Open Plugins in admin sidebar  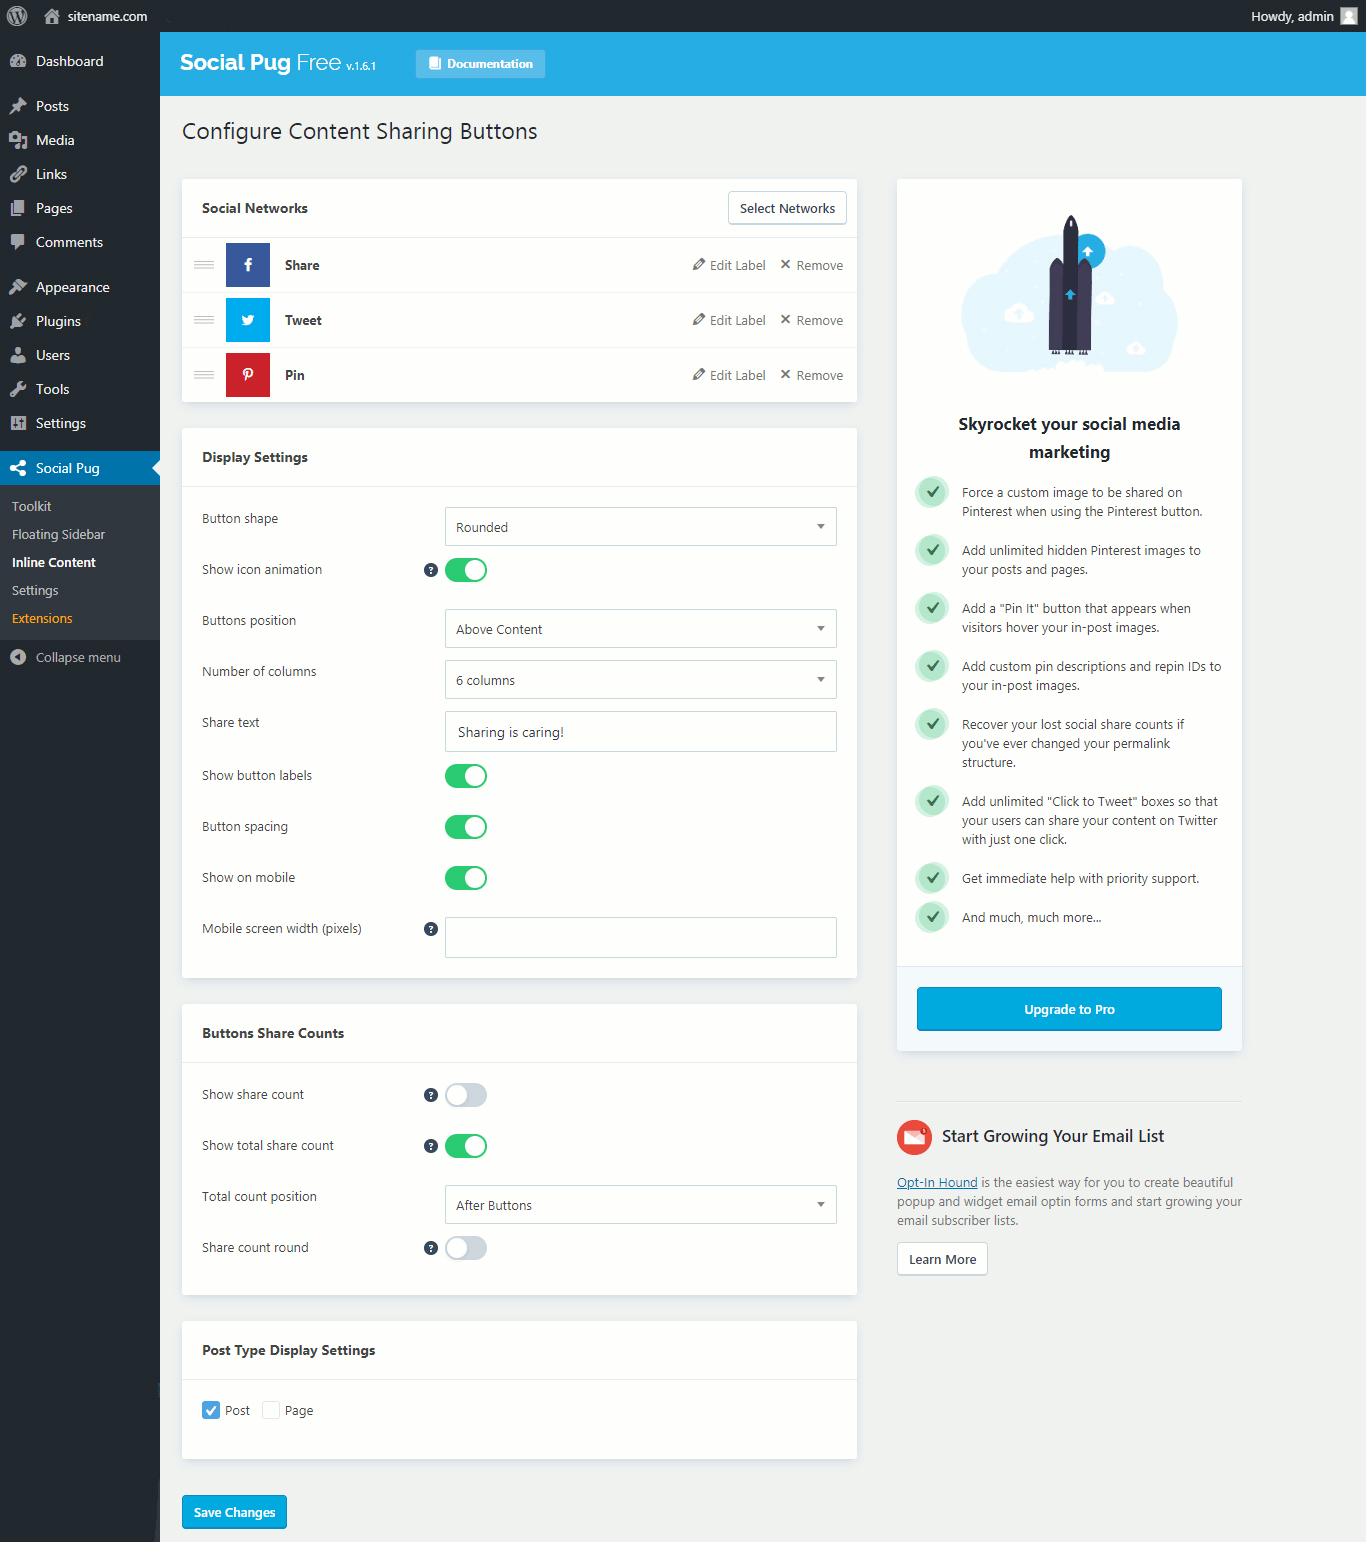[x=80, y=321]
